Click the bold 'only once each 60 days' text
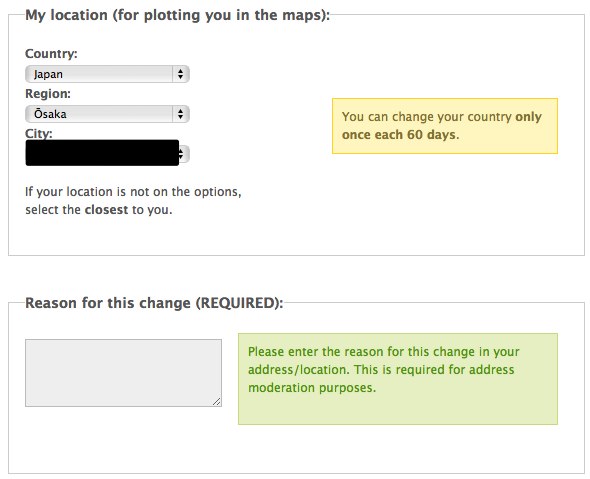Screen dimensions: 590x479 (x=442, y=126)
